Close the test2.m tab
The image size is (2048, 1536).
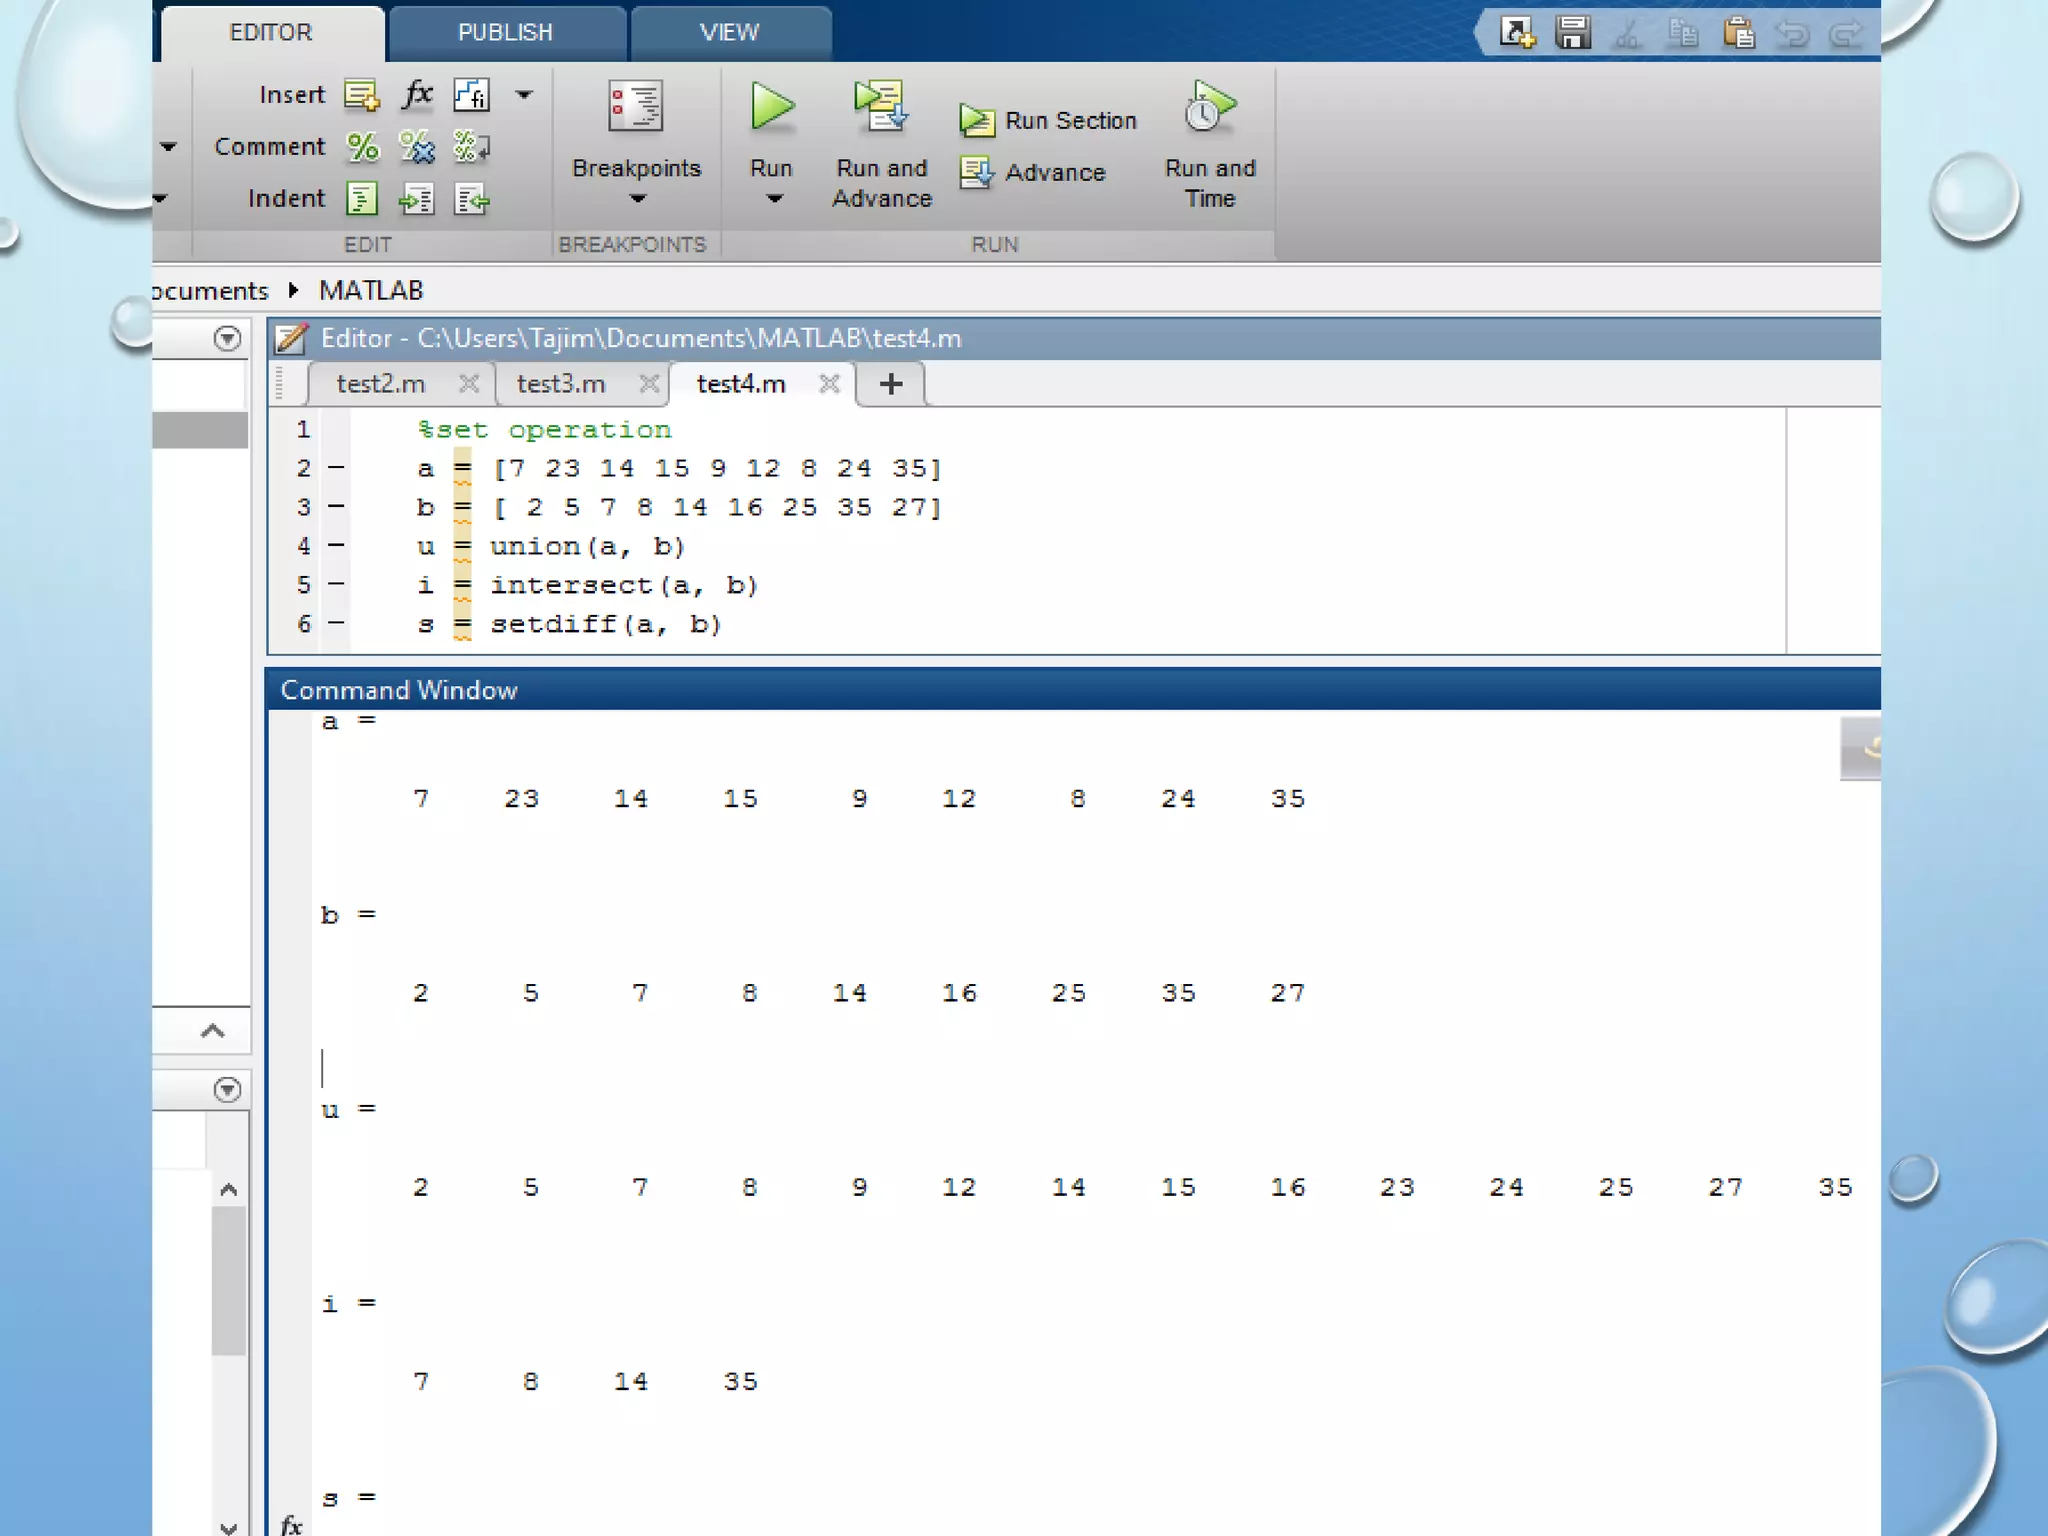coord(469,384)
